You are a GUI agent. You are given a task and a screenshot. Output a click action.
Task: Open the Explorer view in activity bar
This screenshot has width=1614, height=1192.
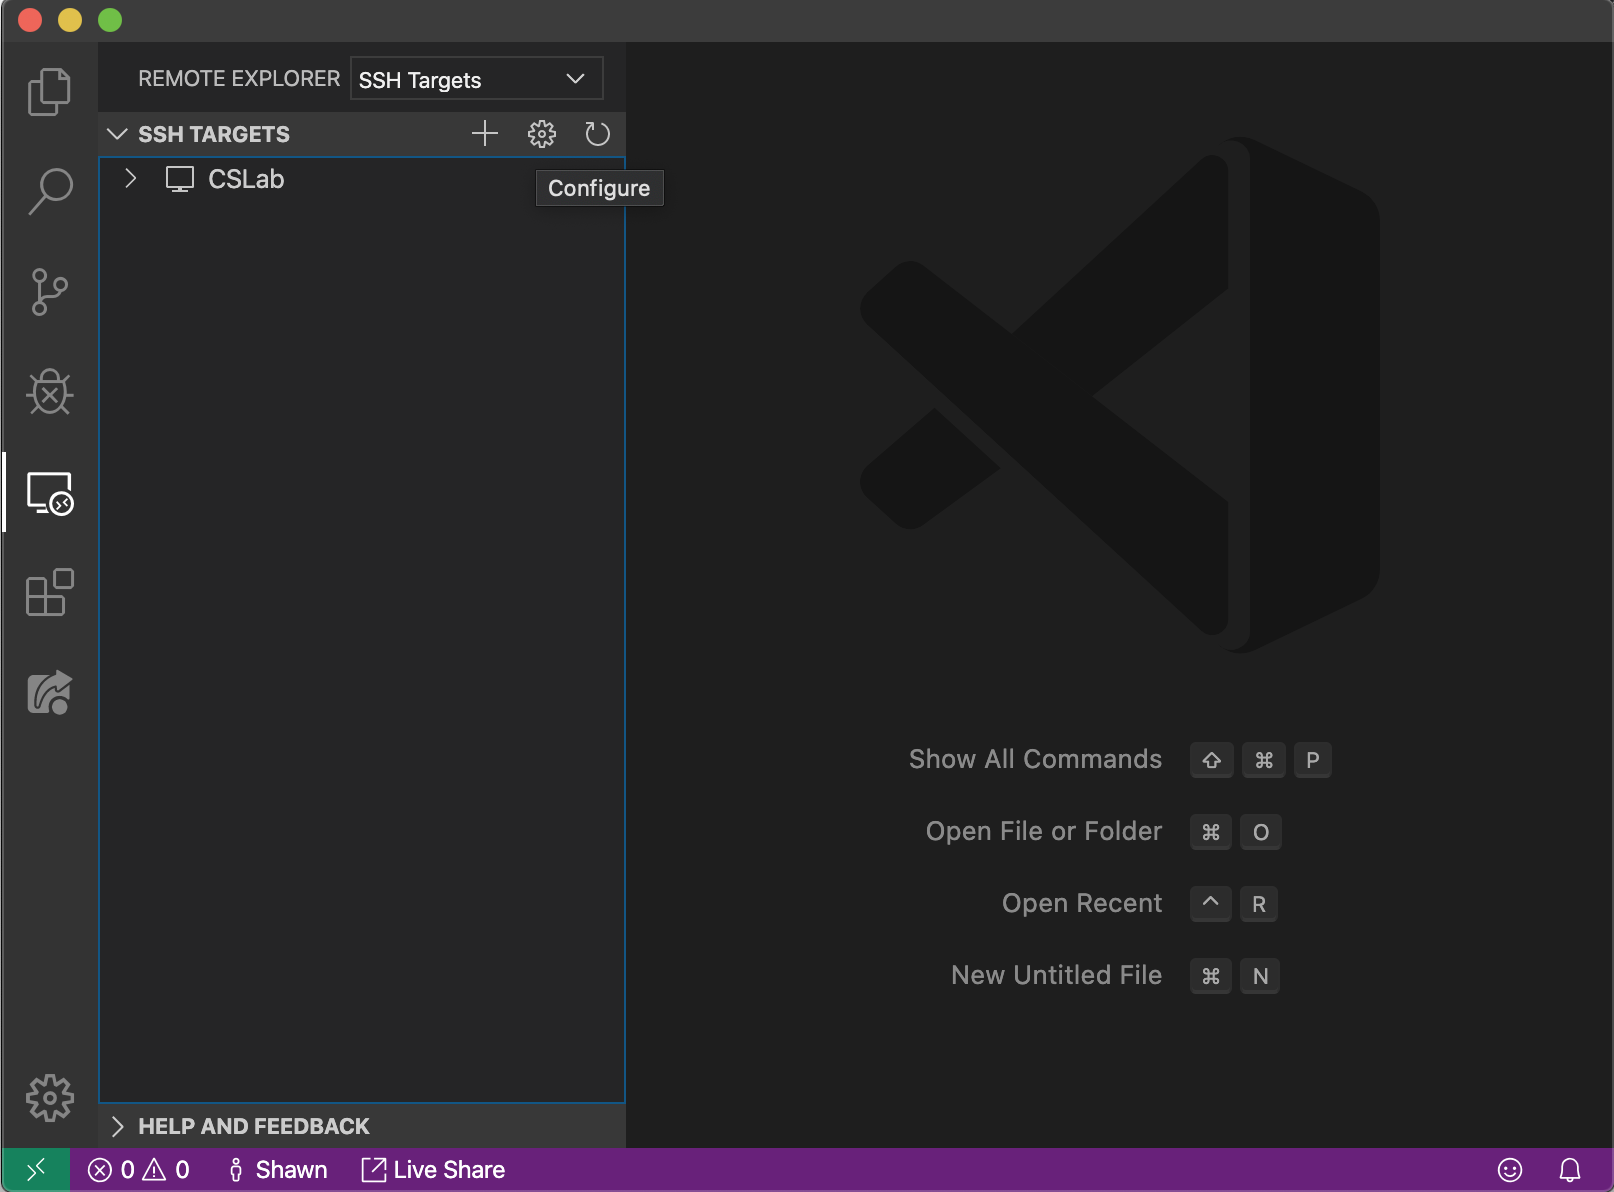(x=49, y=92)
